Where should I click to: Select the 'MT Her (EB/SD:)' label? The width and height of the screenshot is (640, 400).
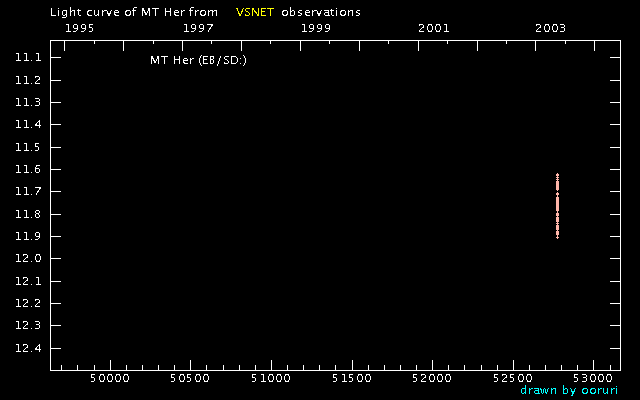coord(198,60)
